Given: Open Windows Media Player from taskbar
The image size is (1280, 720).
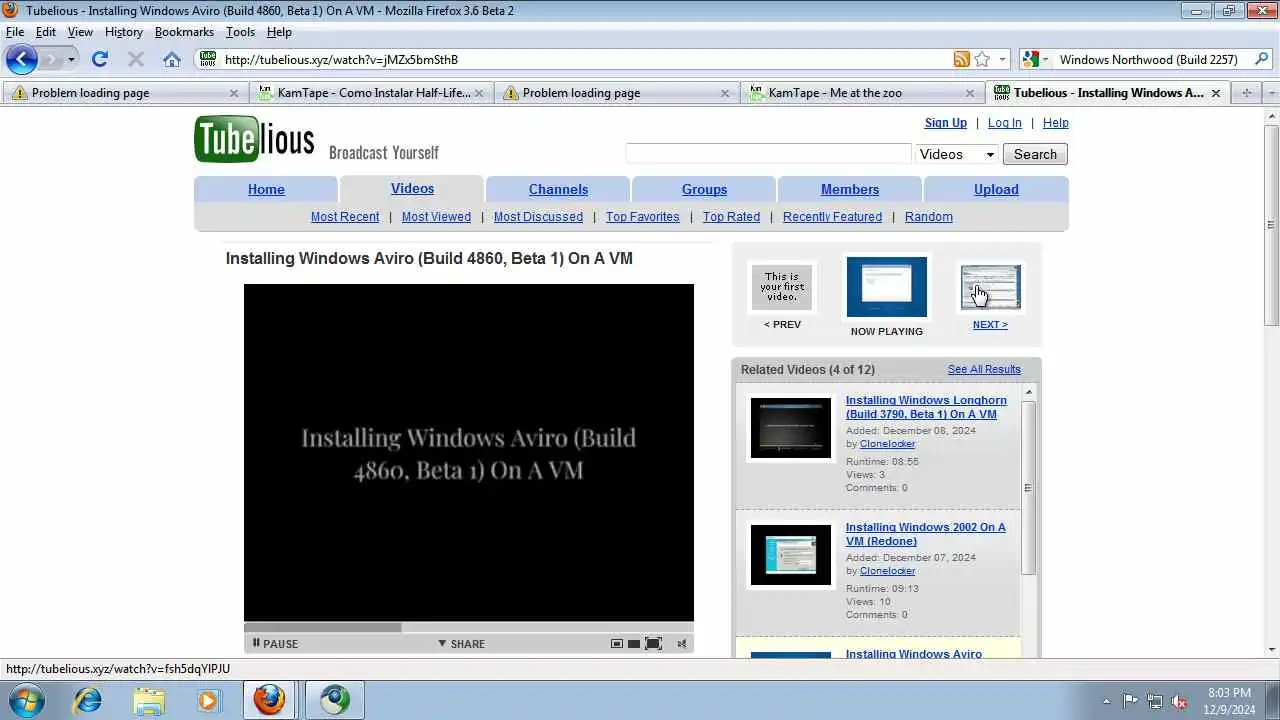Looking at the screenshot, I should pos(208,700).
